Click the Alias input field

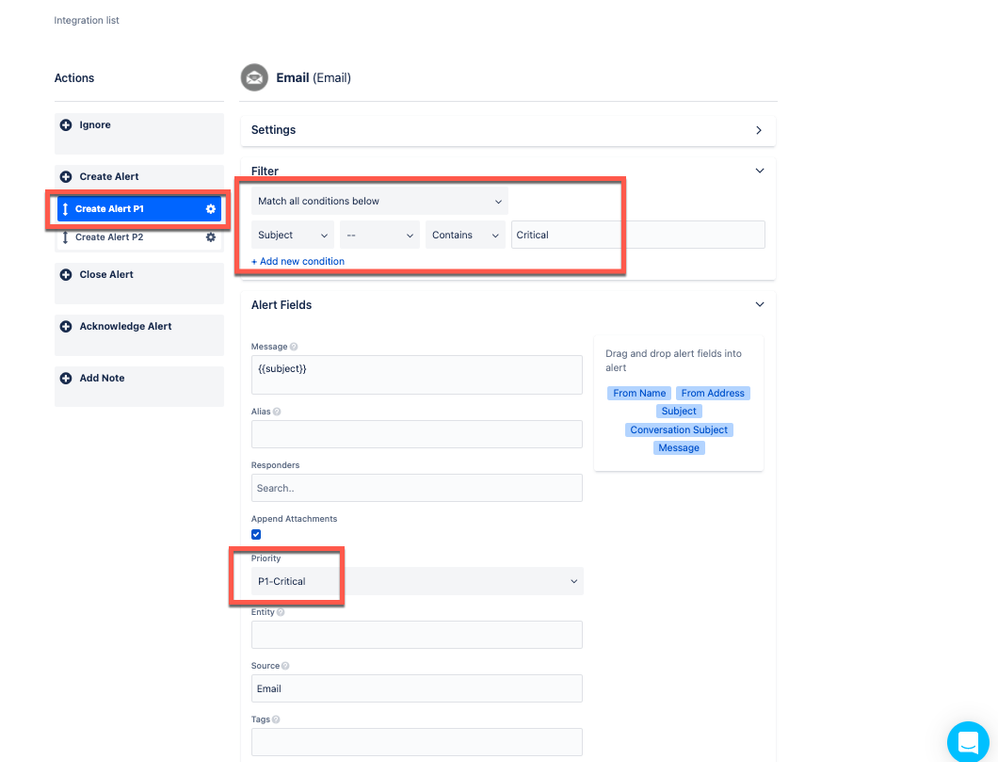coord(417,434)
